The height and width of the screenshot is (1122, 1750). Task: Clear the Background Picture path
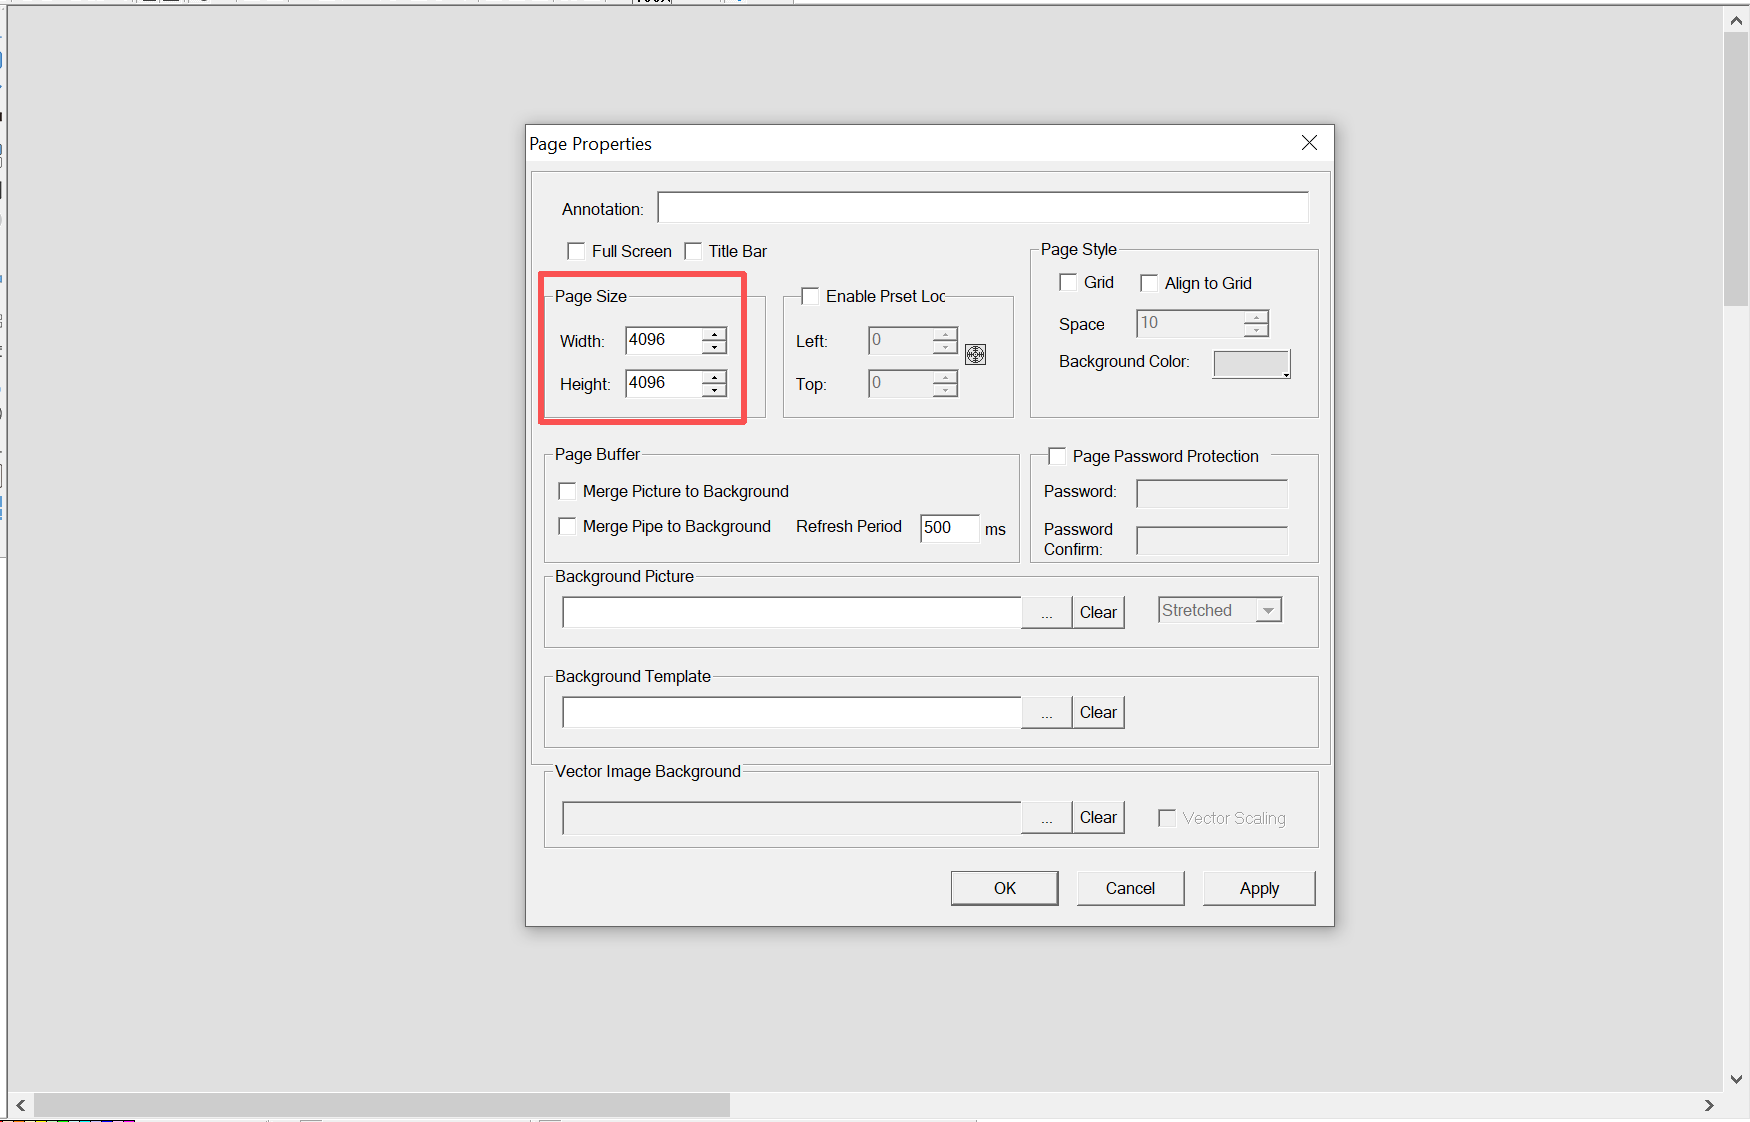1098,613
